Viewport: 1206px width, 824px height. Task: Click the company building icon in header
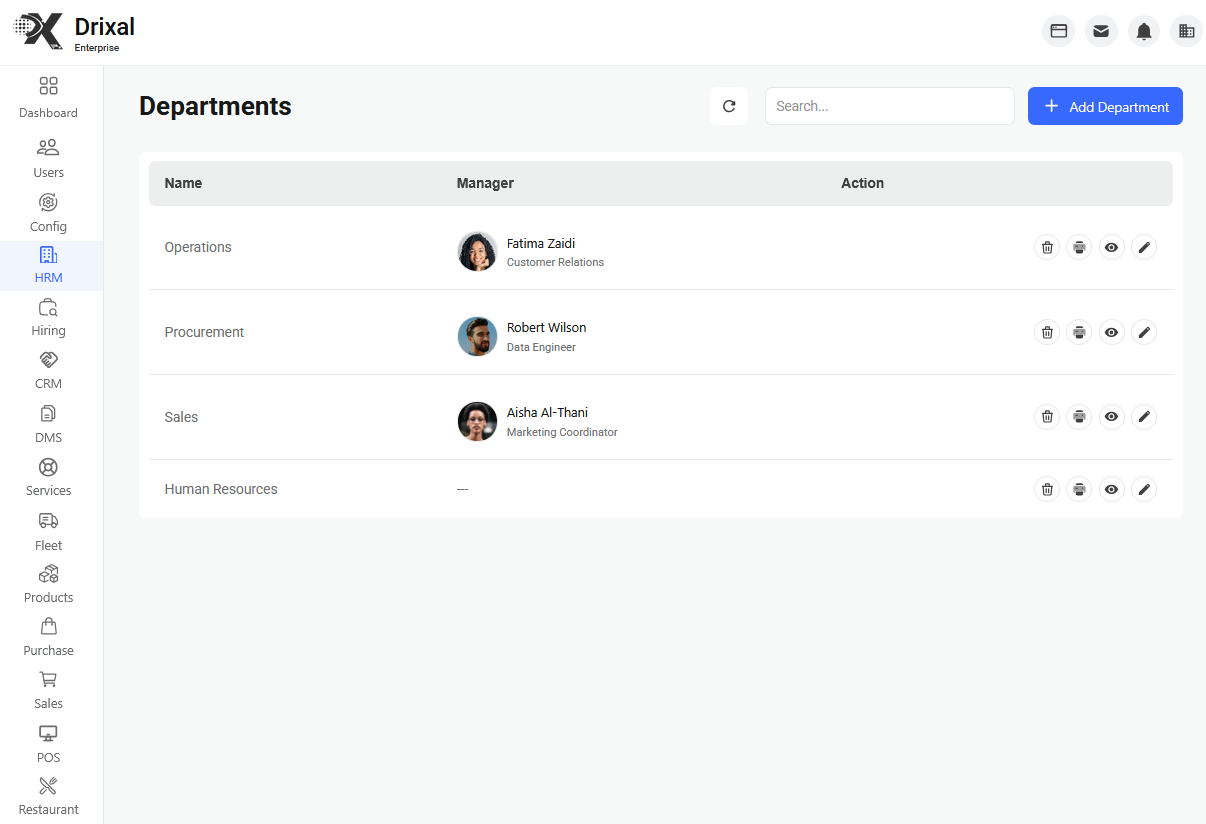click(1187, 31)
